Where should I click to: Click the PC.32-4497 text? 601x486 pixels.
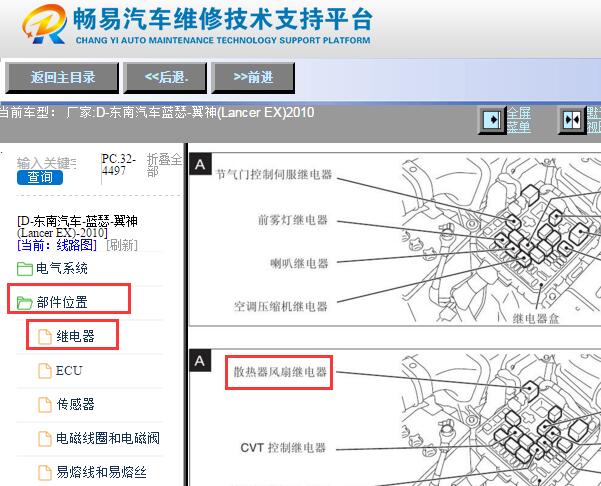118,165
